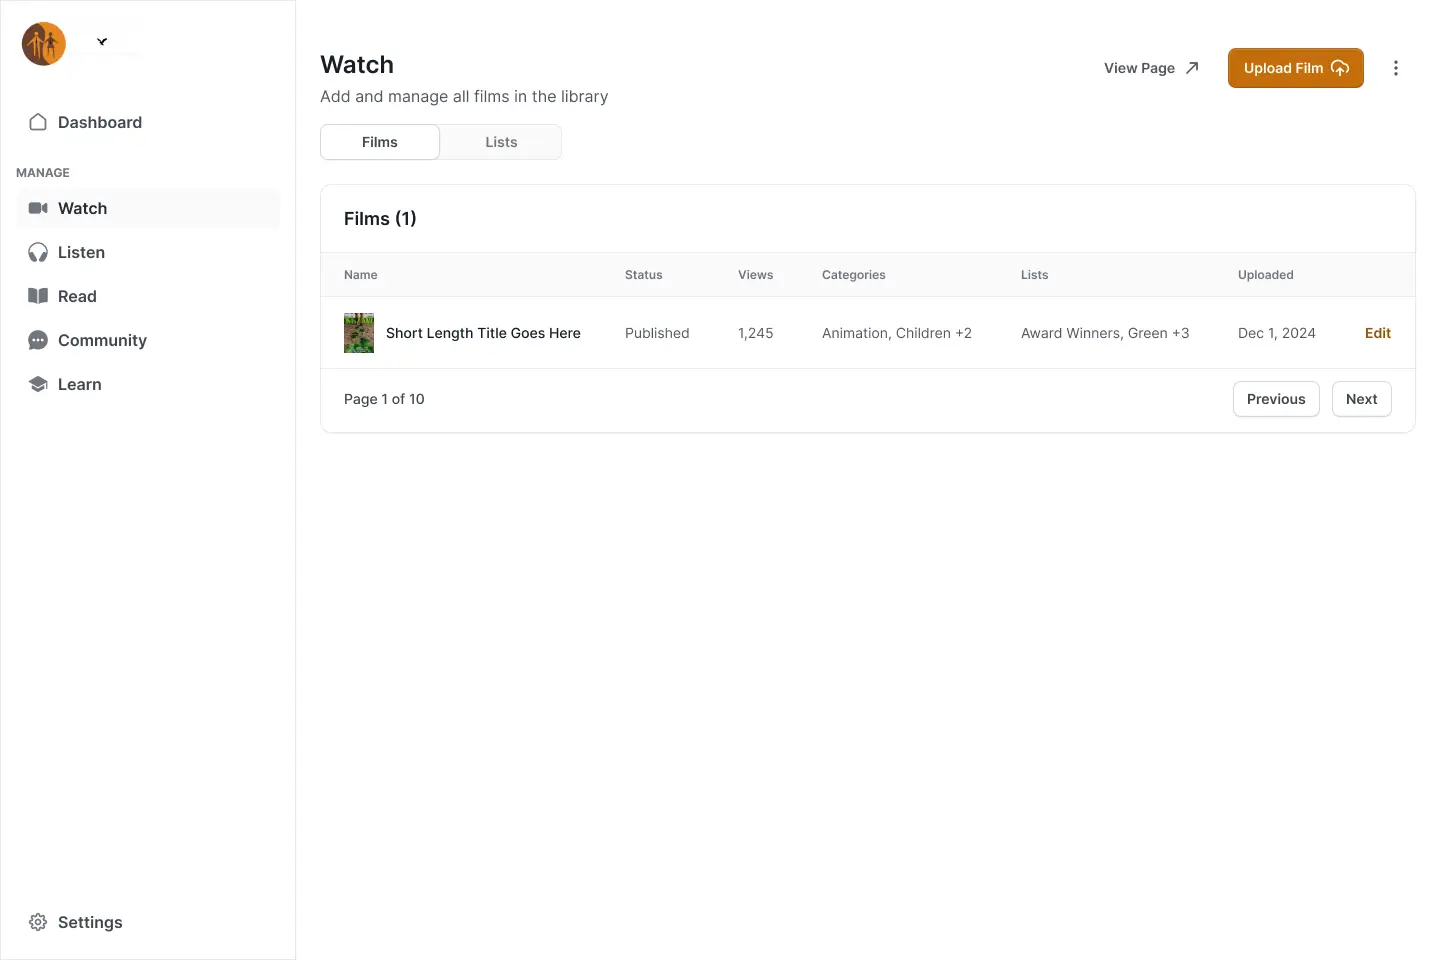Open Community via the chat bubble icon
Image resolution: width=1440 pixels, height=960 pixels.
click(x=38, y=340)
